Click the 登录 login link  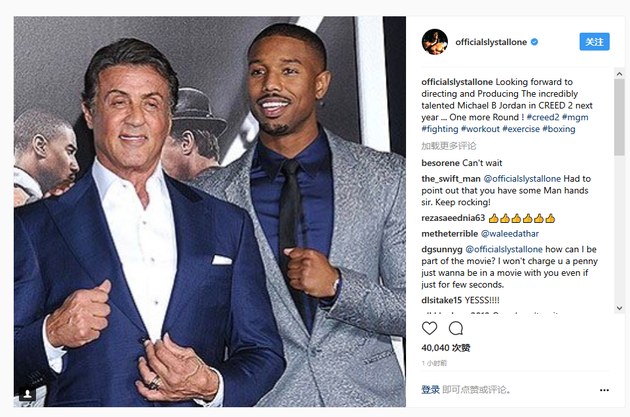(430, 390)
